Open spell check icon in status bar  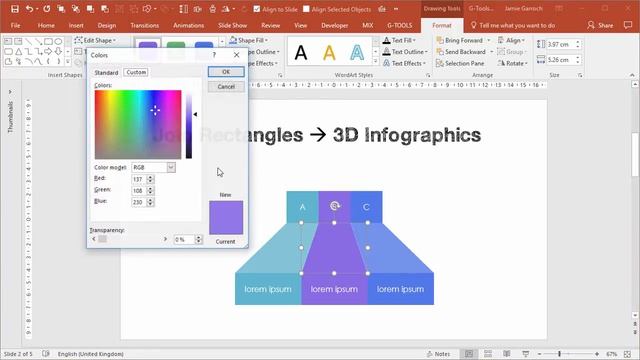[x=46, y=354]
